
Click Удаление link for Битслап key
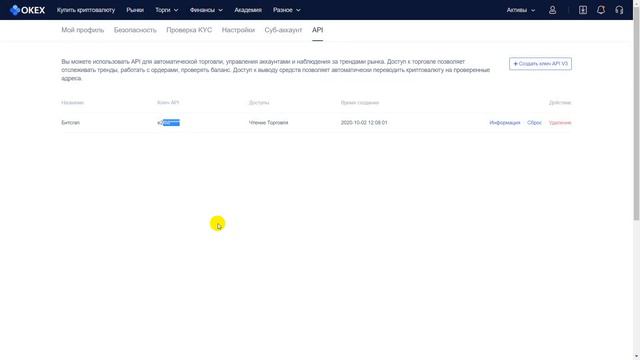pos(560,122)
